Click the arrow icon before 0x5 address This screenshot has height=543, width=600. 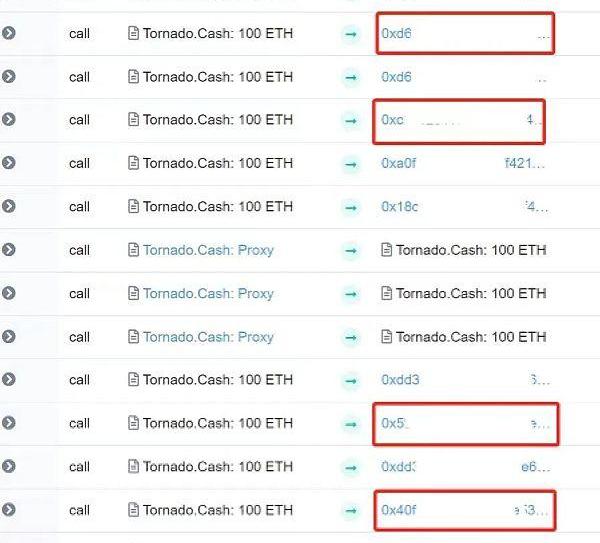pyautogui.click(x=351, y=424)
